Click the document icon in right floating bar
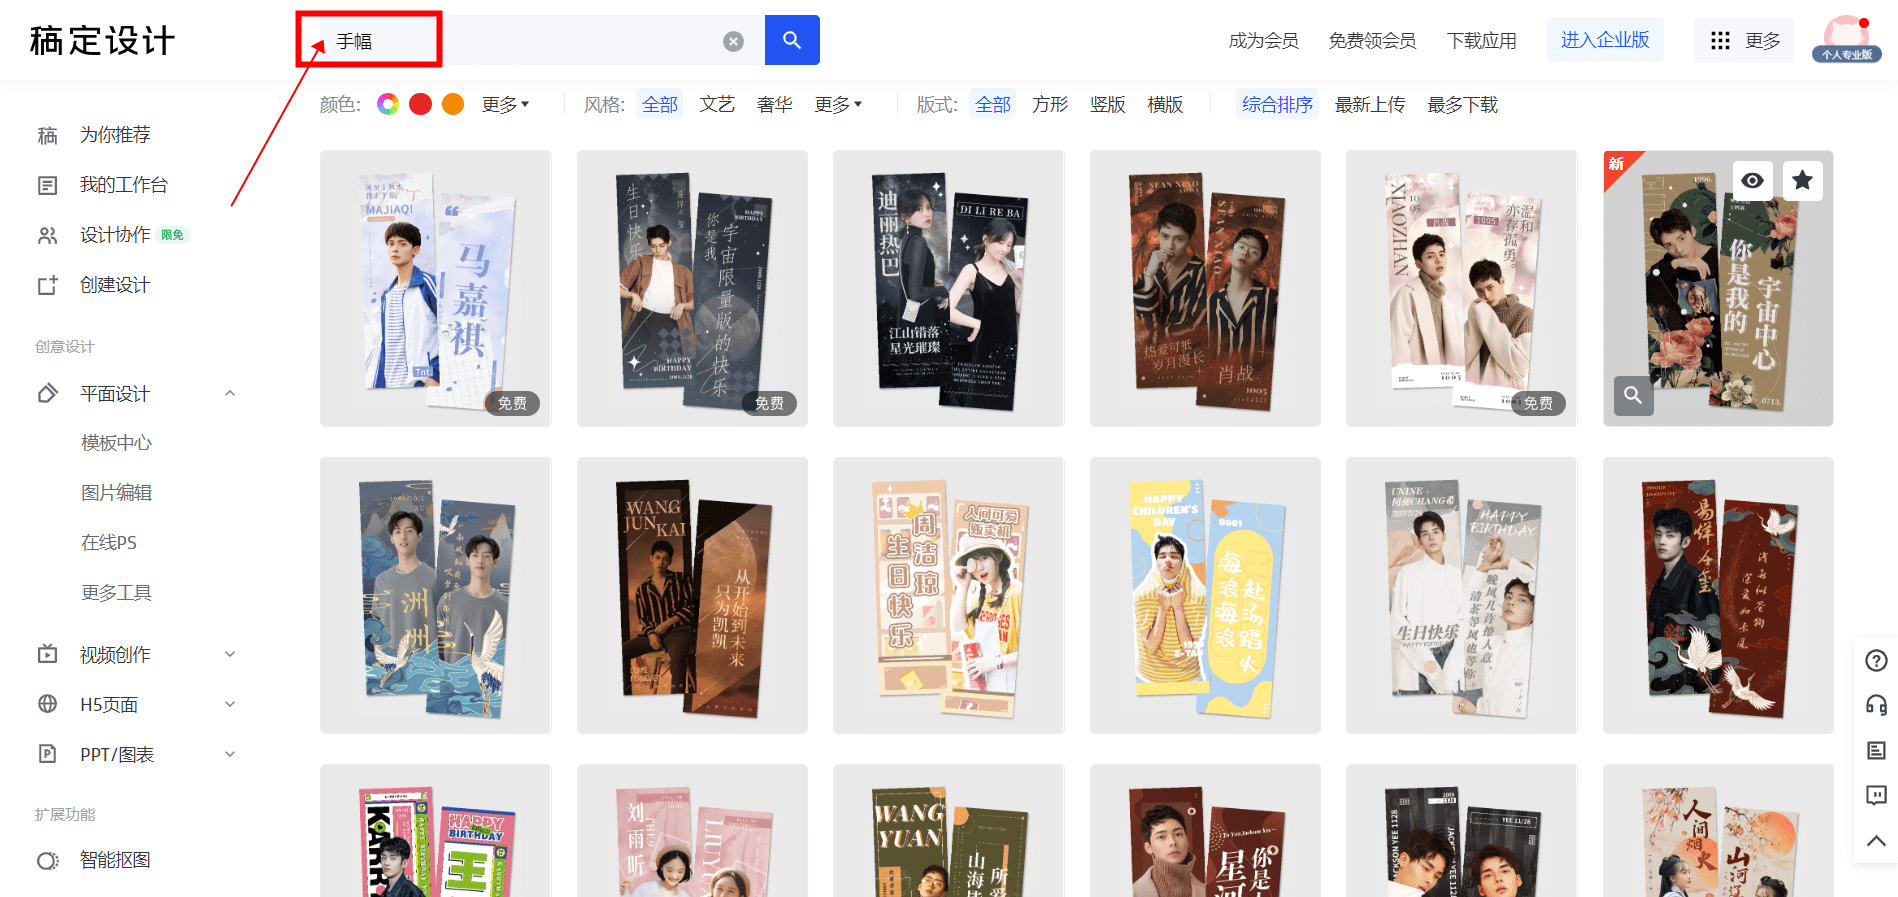Image resolution: width=1898 pixels, height=897 pixels. click(x=1876, y=750)
